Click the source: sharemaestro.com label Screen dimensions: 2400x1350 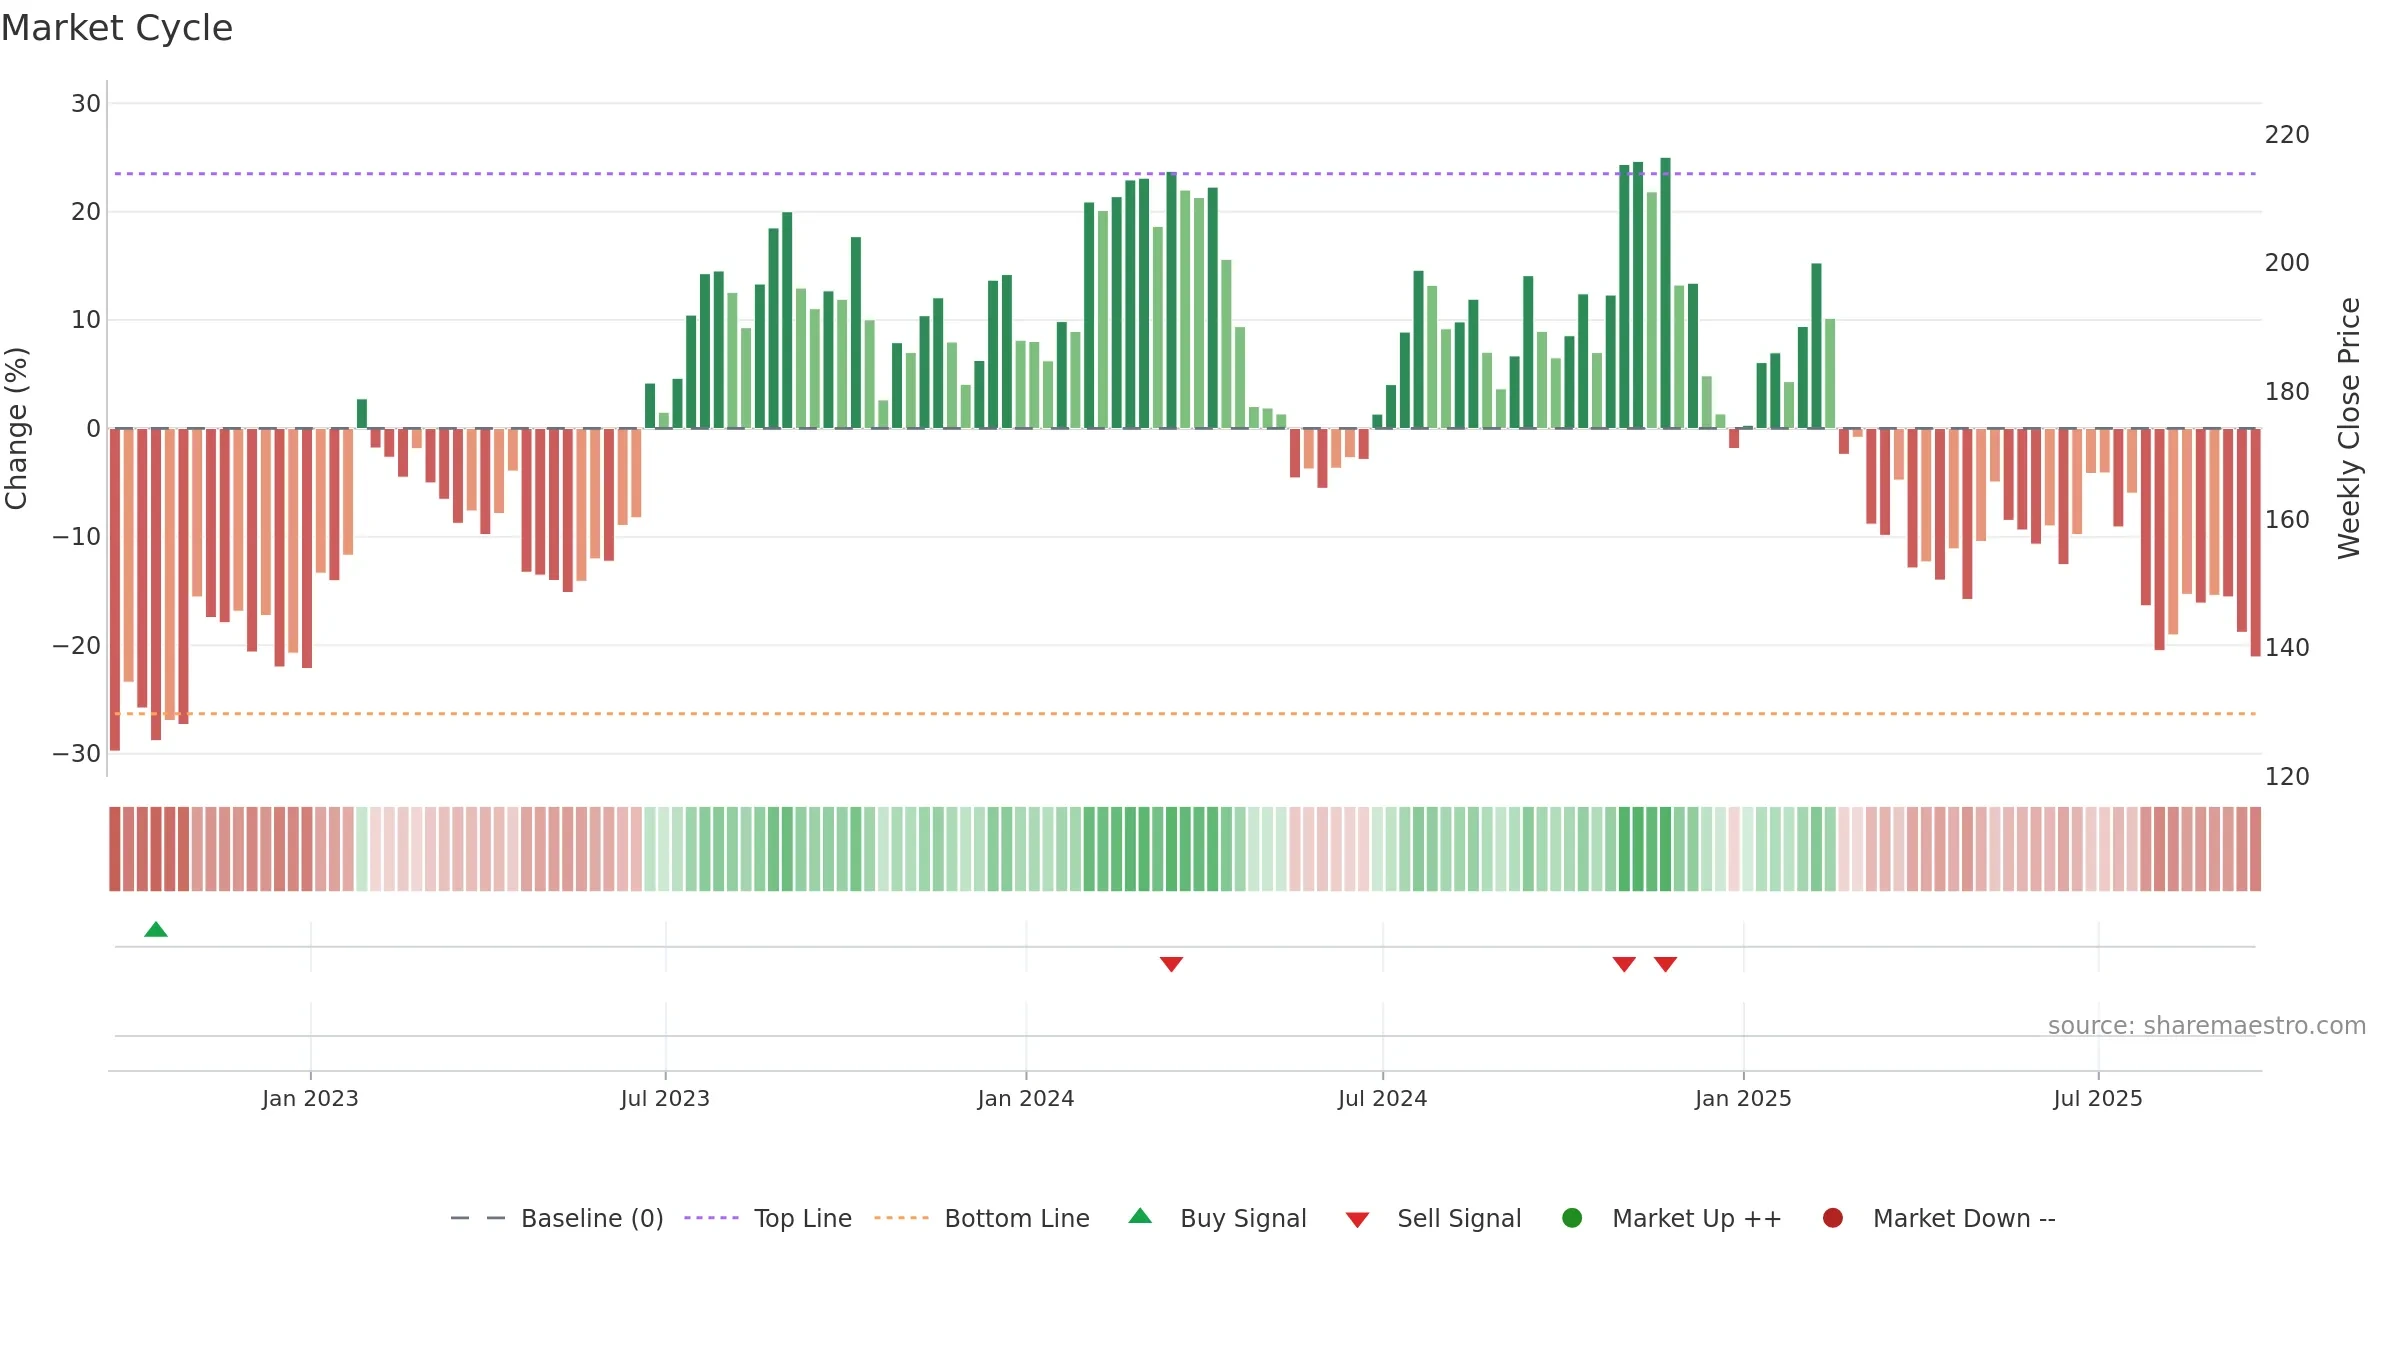click(2207, 1026)
